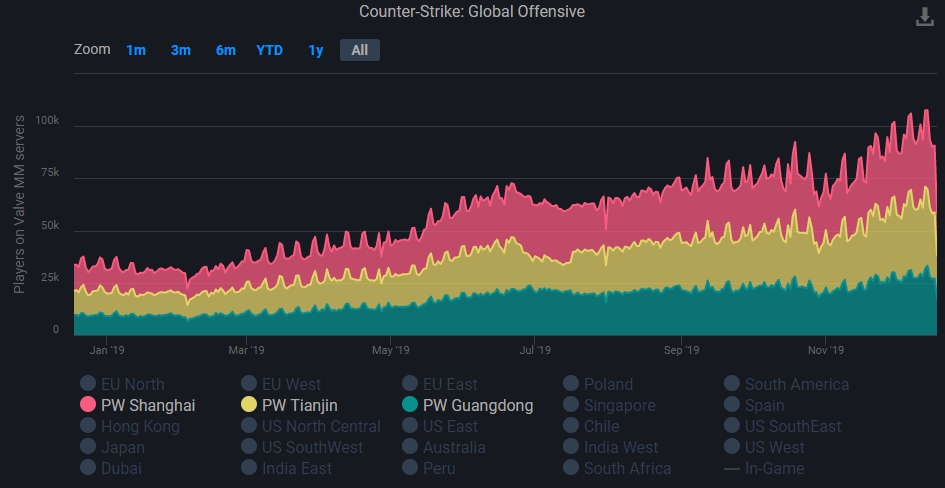Click the Zoom label

pos(92,49)
